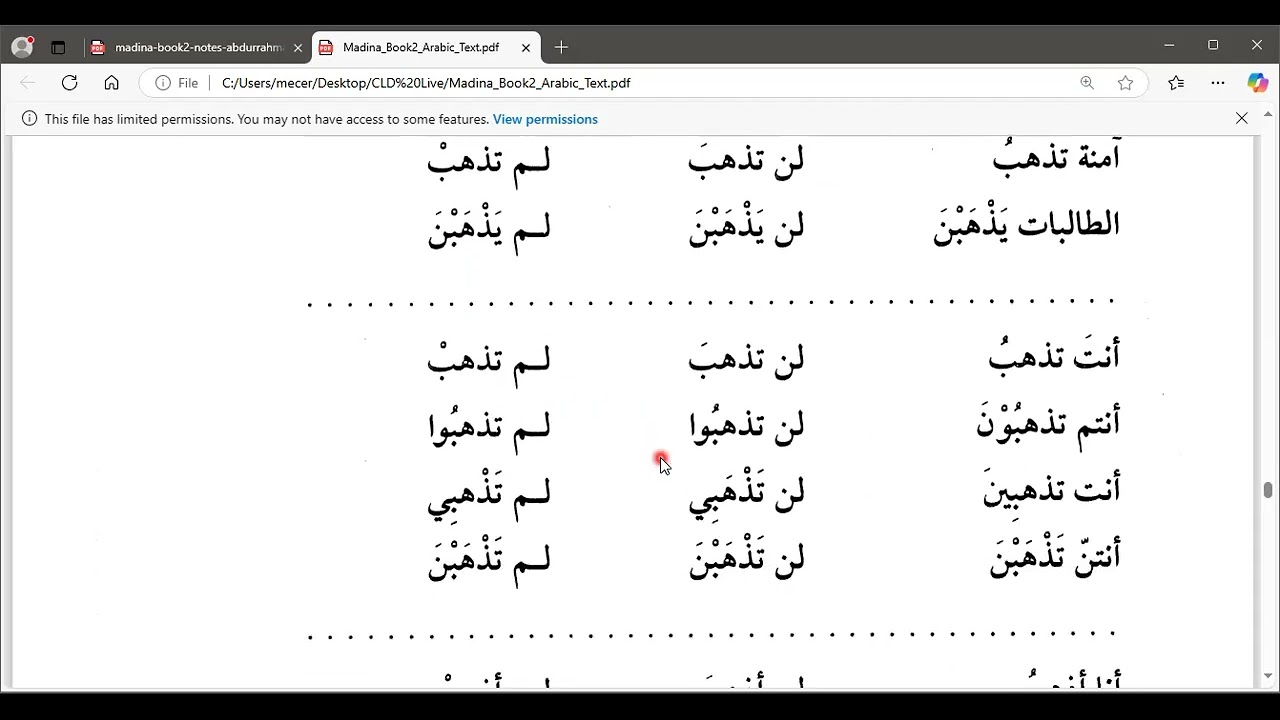Launch the Copilot sidebar icon

1257,83
